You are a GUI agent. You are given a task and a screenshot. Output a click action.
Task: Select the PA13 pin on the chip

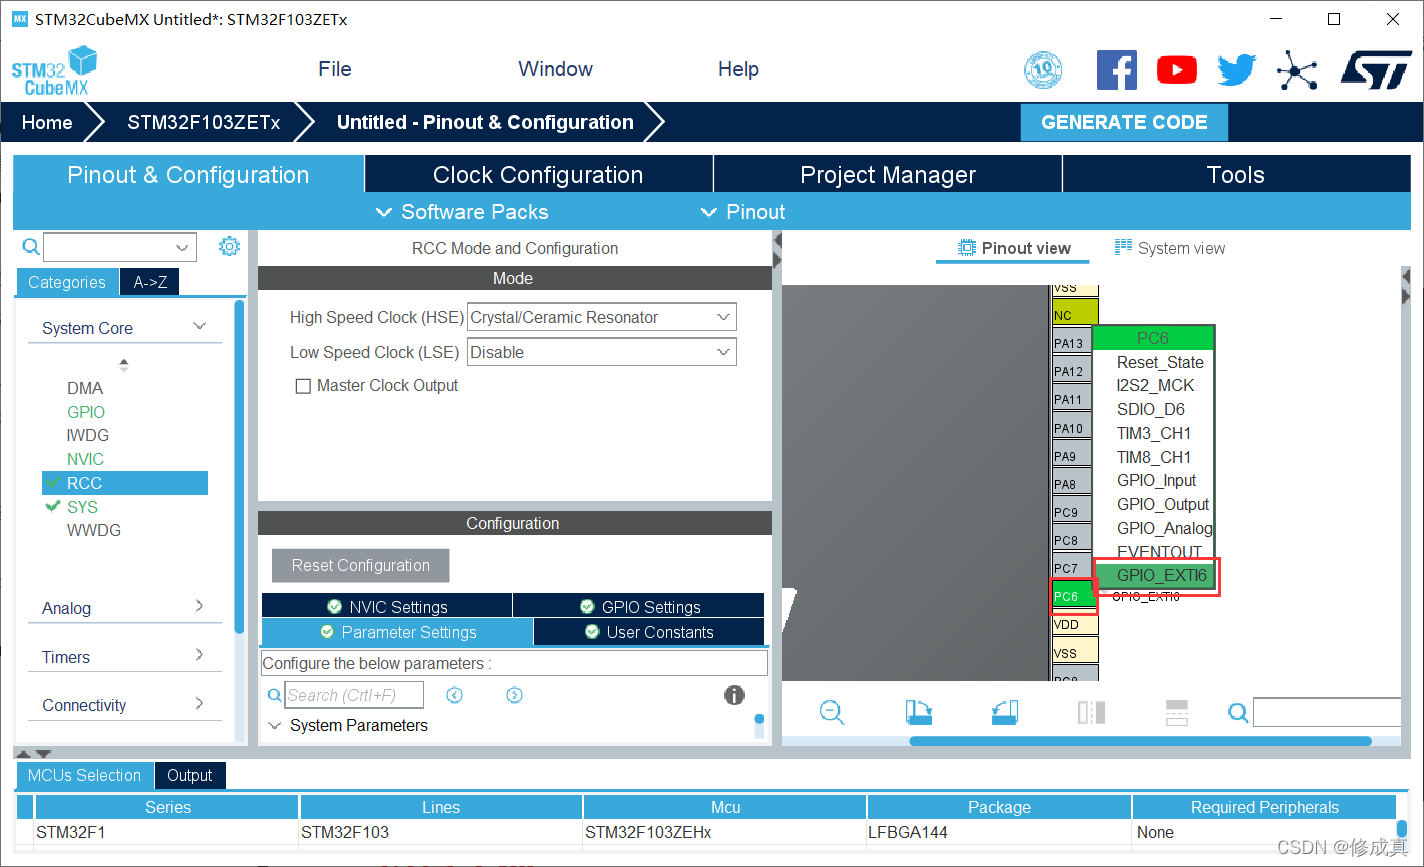[1072, 343]
